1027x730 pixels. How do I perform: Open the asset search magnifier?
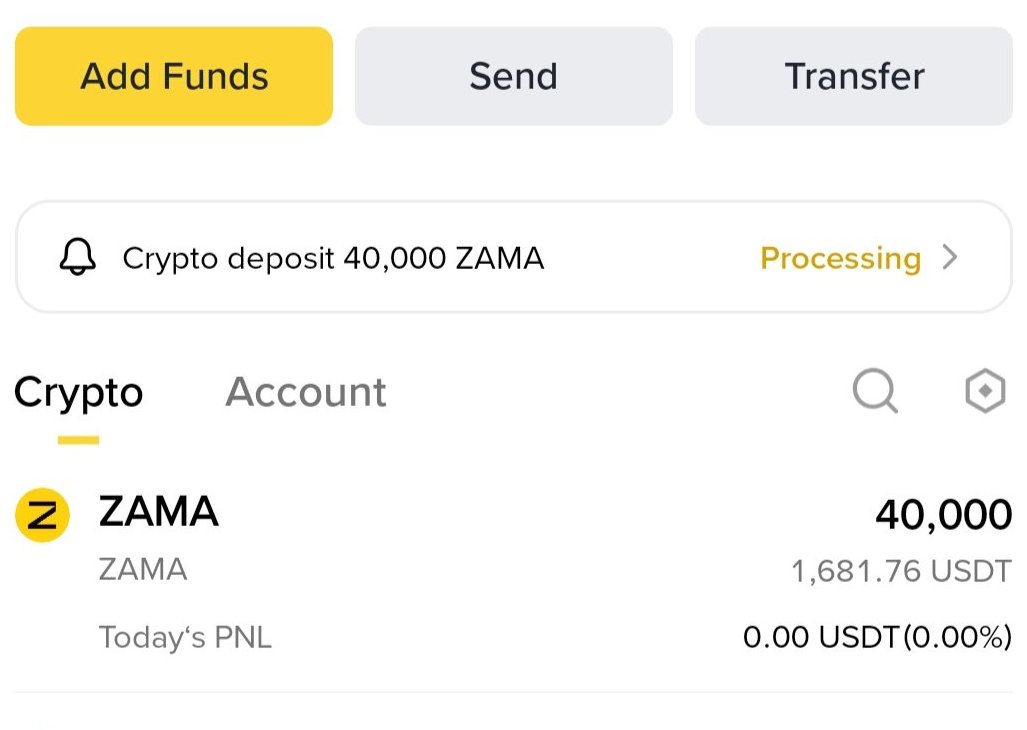pyautogui.click(x=875, y=391)
